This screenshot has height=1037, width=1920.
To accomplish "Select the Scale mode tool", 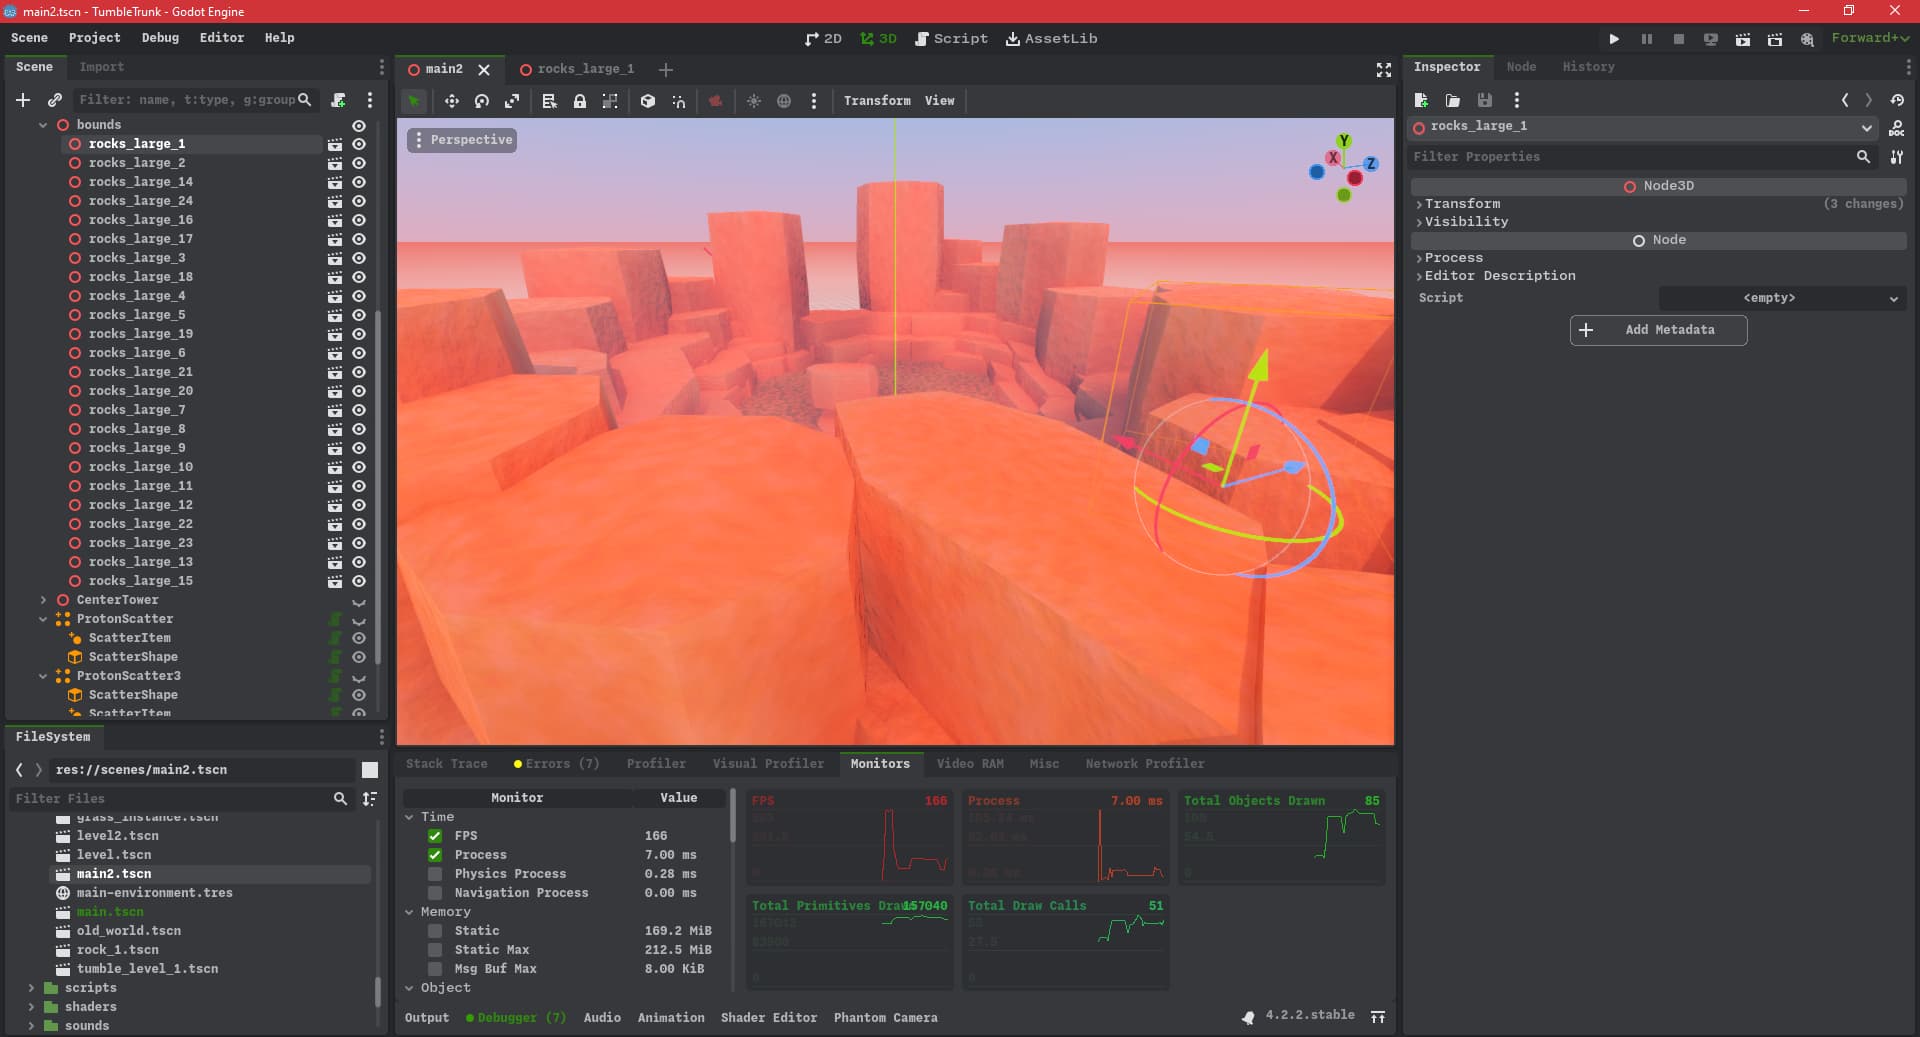I will 512,101.
